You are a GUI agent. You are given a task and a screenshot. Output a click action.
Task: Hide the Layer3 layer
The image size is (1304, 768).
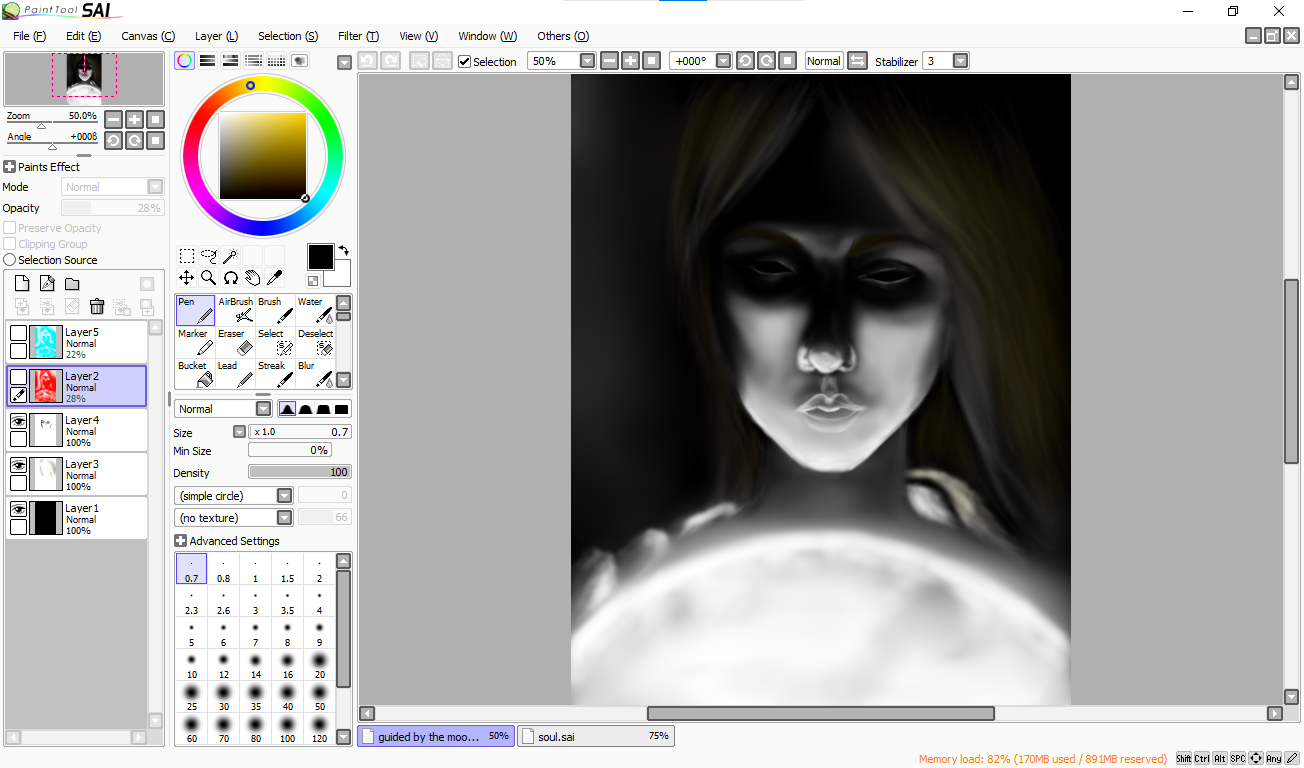[x=18, y=465]
